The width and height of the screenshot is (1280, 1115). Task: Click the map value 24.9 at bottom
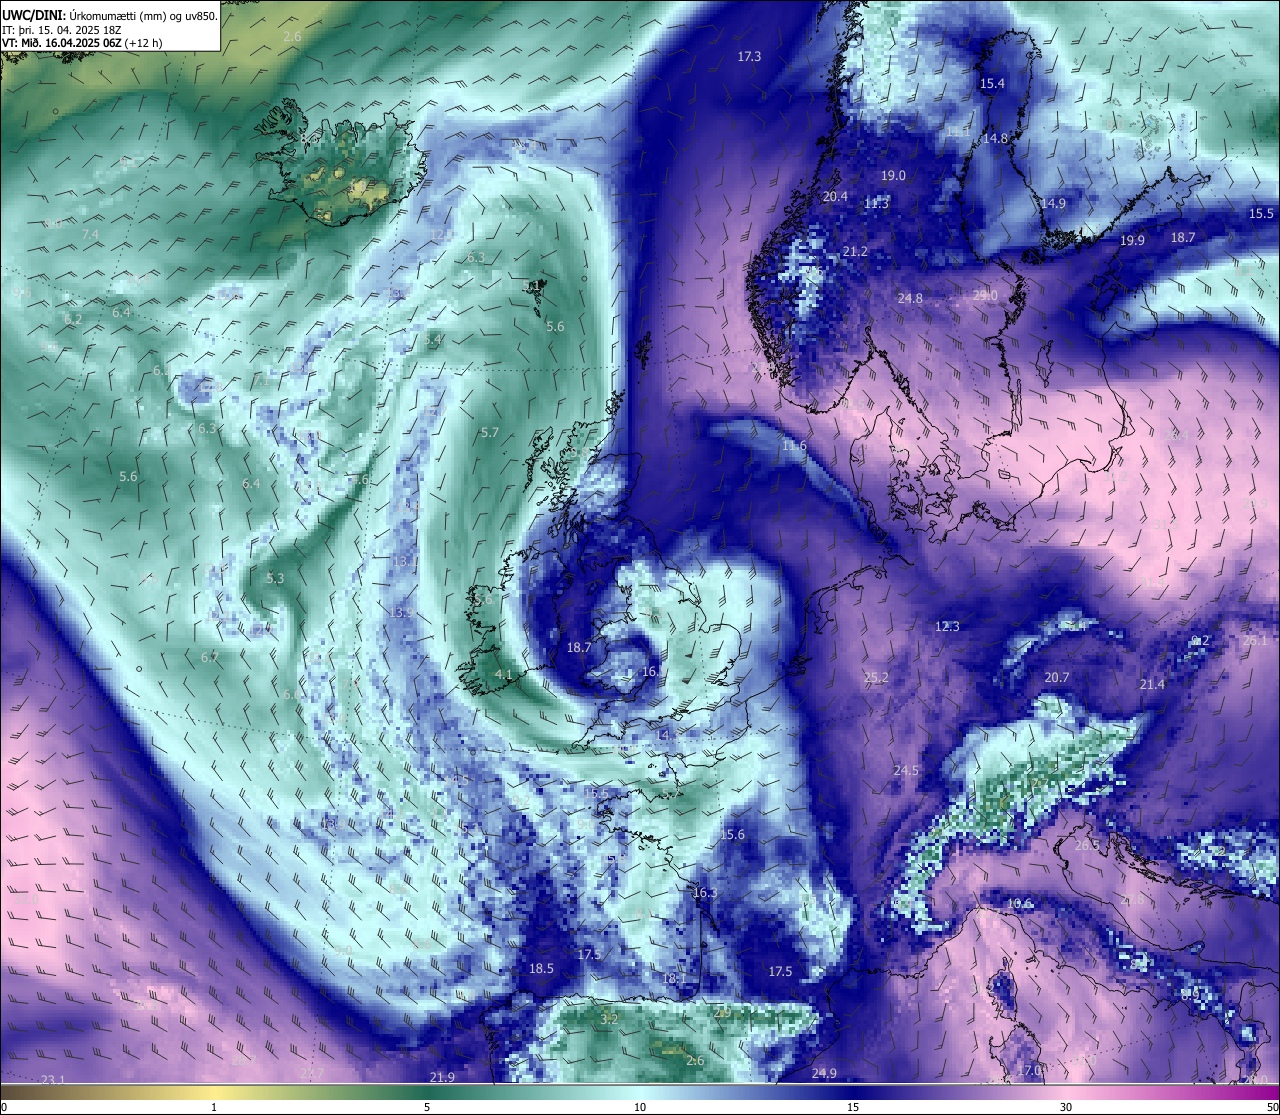point(824,1074)
